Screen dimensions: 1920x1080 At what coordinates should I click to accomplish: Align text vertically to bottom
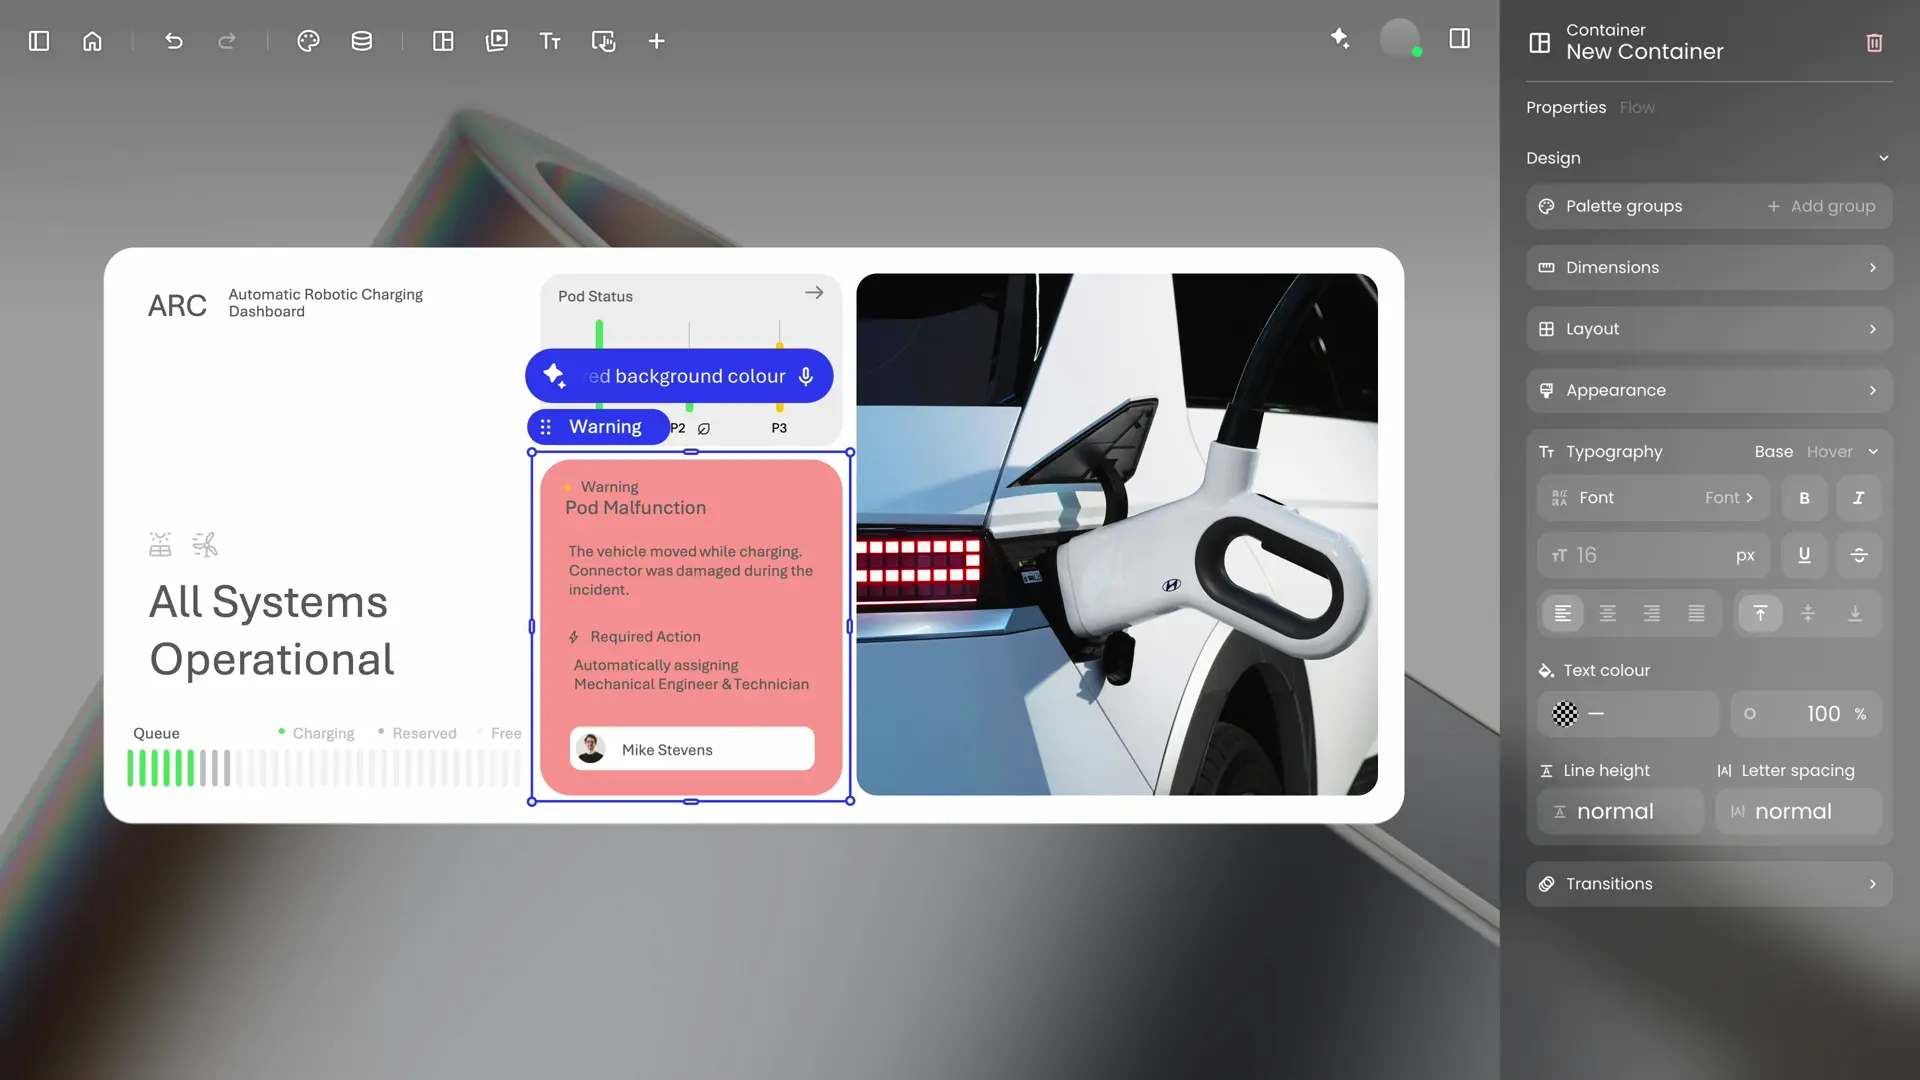point(1855,613)
